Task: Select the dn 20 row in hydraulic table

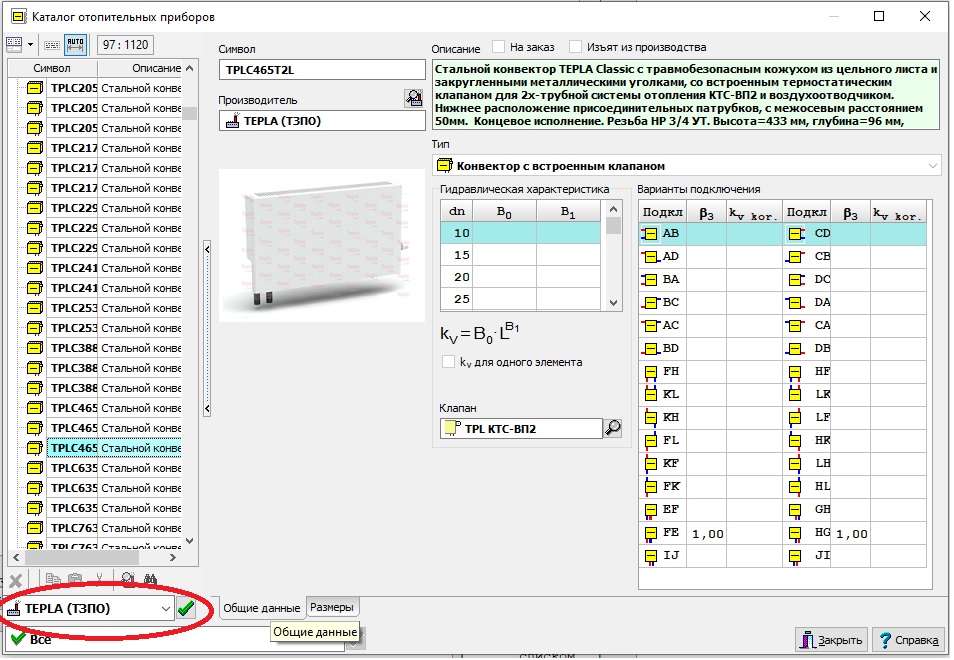Action: (520, 277)
